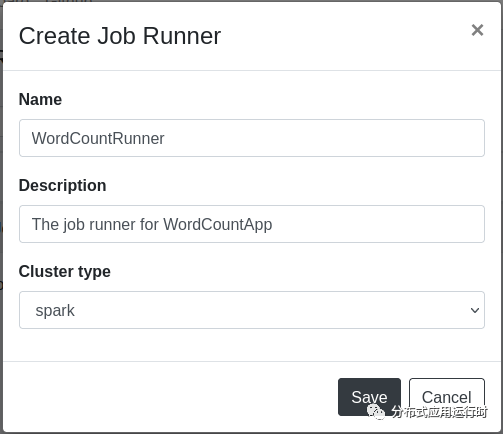Place cursor after WordCountApp in Description
This screenshot has height=434, width=503.
(273, 224)
